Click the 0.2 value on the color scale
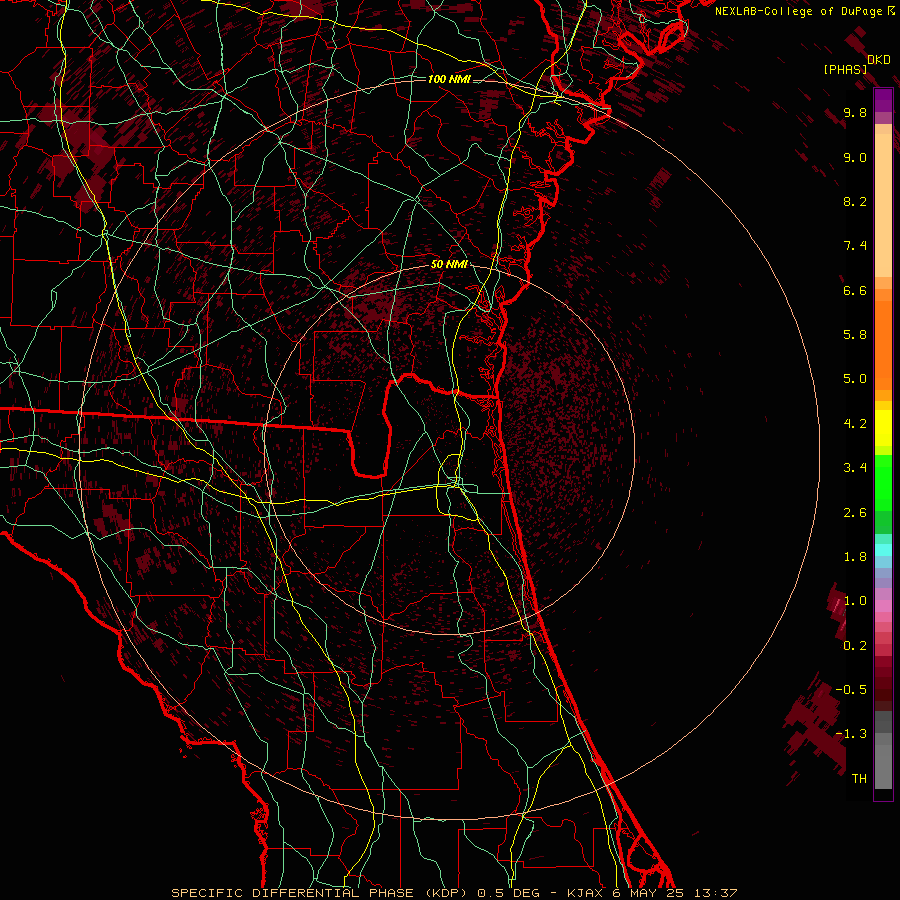This screenshot has height=900, width=900. (855, 646)
